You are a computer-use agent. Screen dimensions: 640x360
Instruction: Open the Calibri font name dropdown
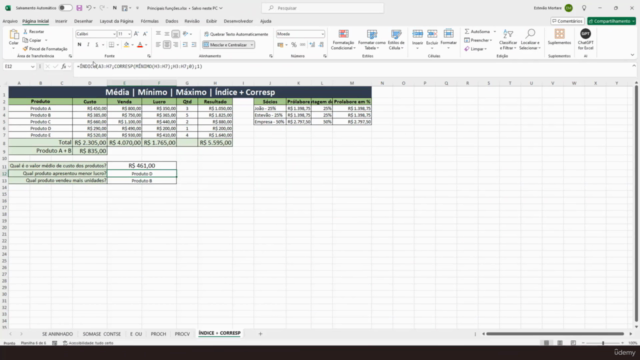[114, 34]
